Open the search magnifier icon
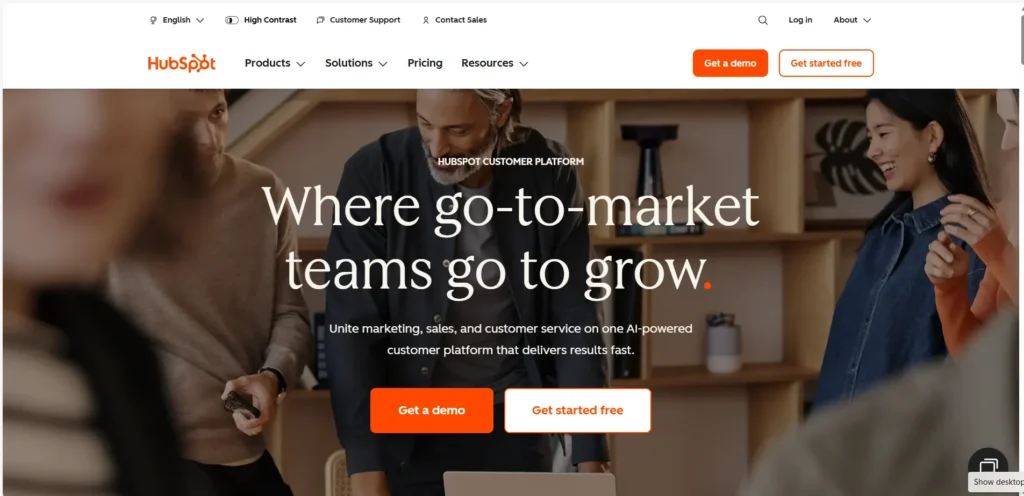The width and height of the screenshot is (1024, 496). point(763,20)
